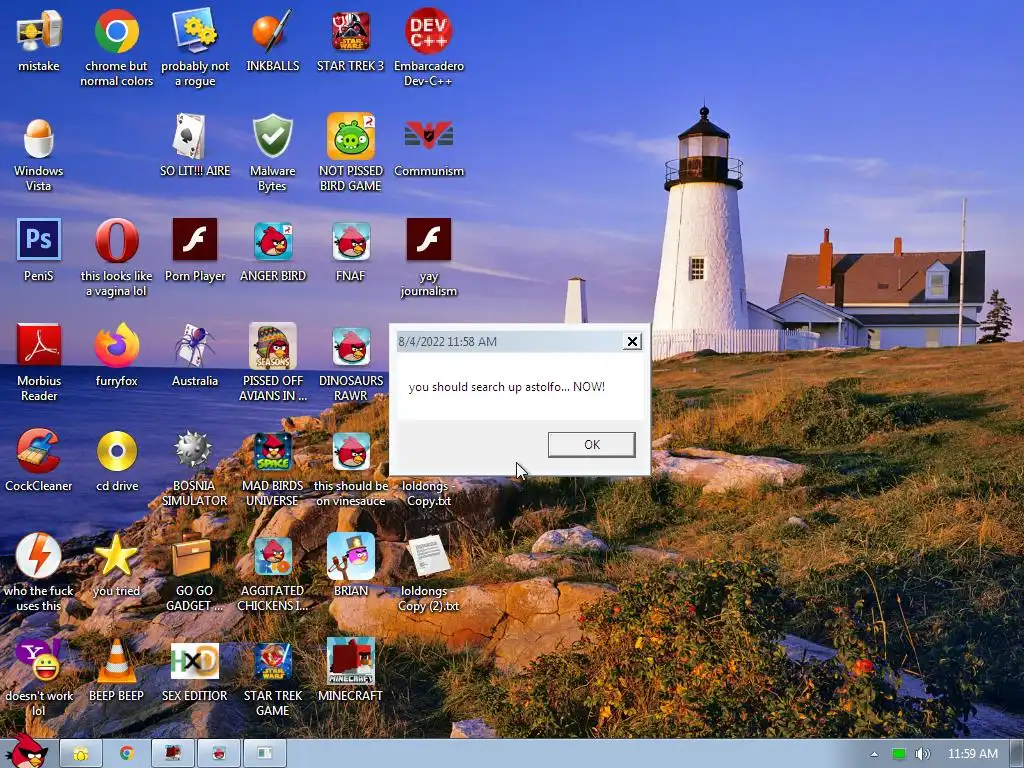
Task: Open the yellow folder taskbar button
Action: (x=80, y=754)
